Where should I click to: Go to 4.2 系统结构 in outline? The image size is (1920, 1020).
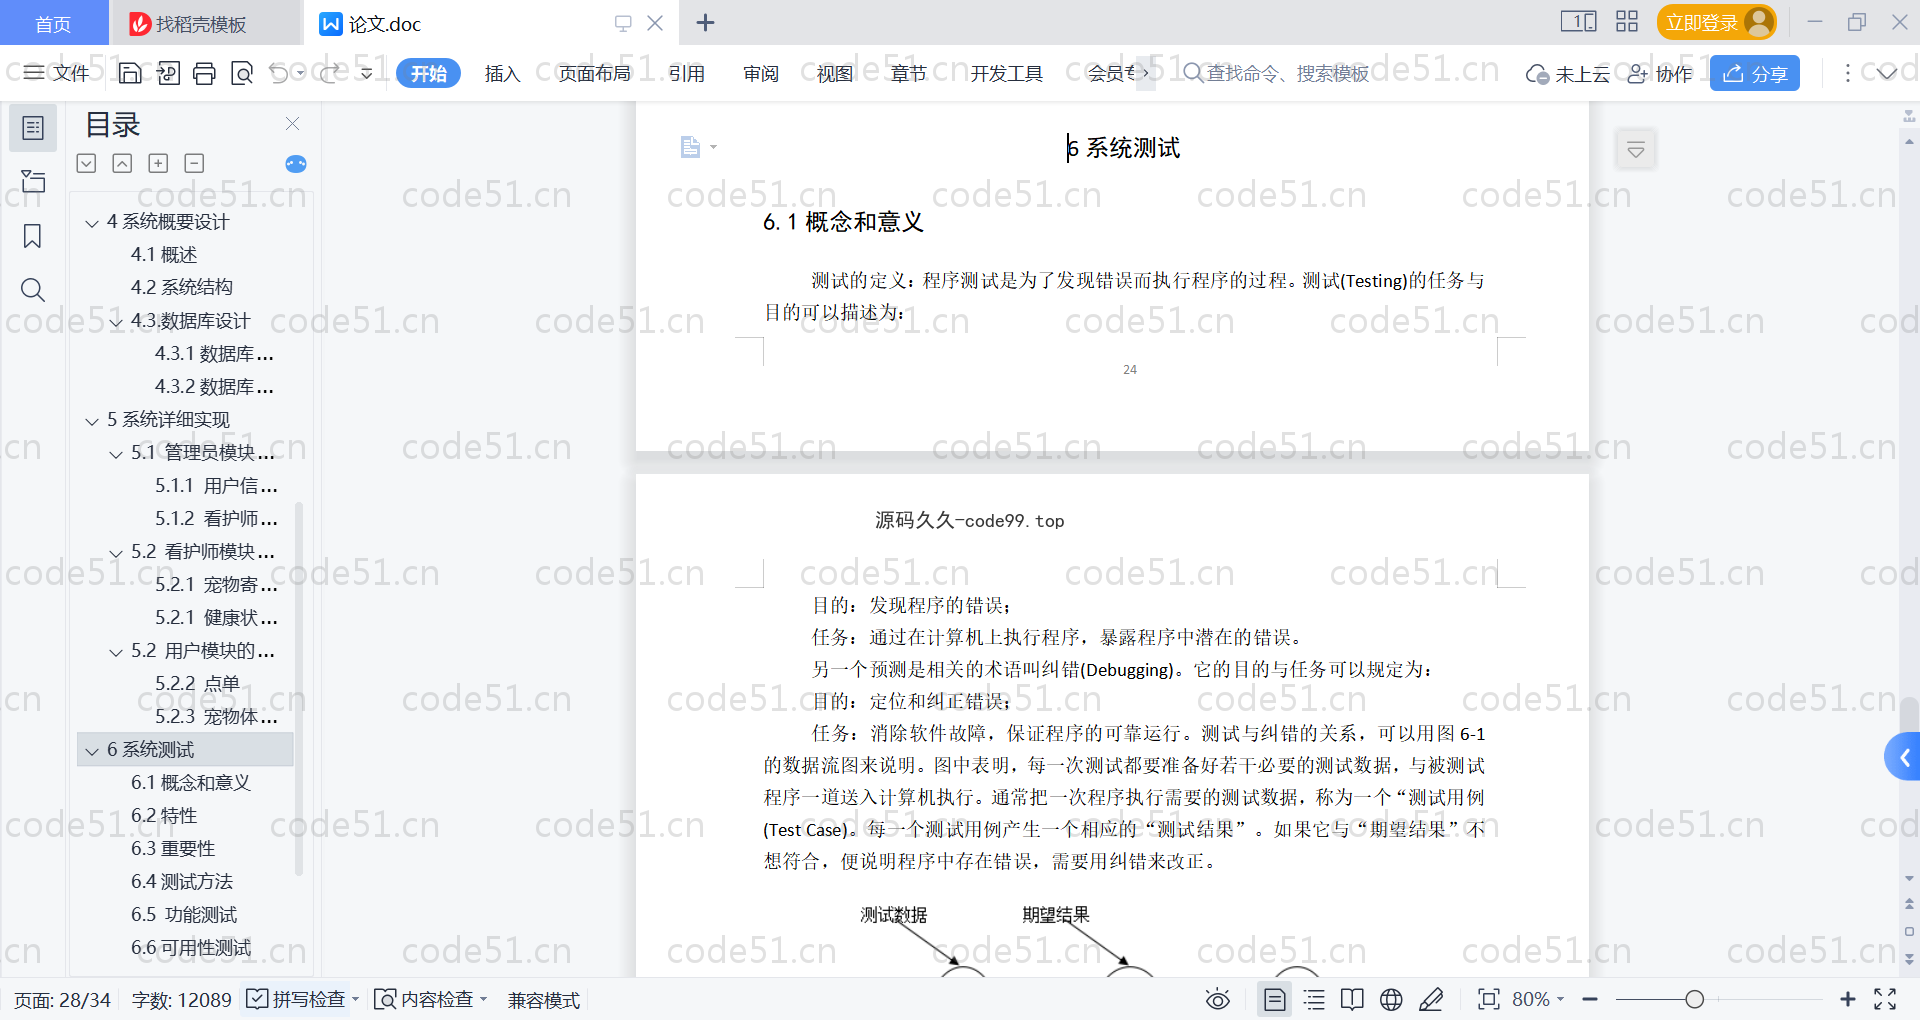[x=182, y=287]
